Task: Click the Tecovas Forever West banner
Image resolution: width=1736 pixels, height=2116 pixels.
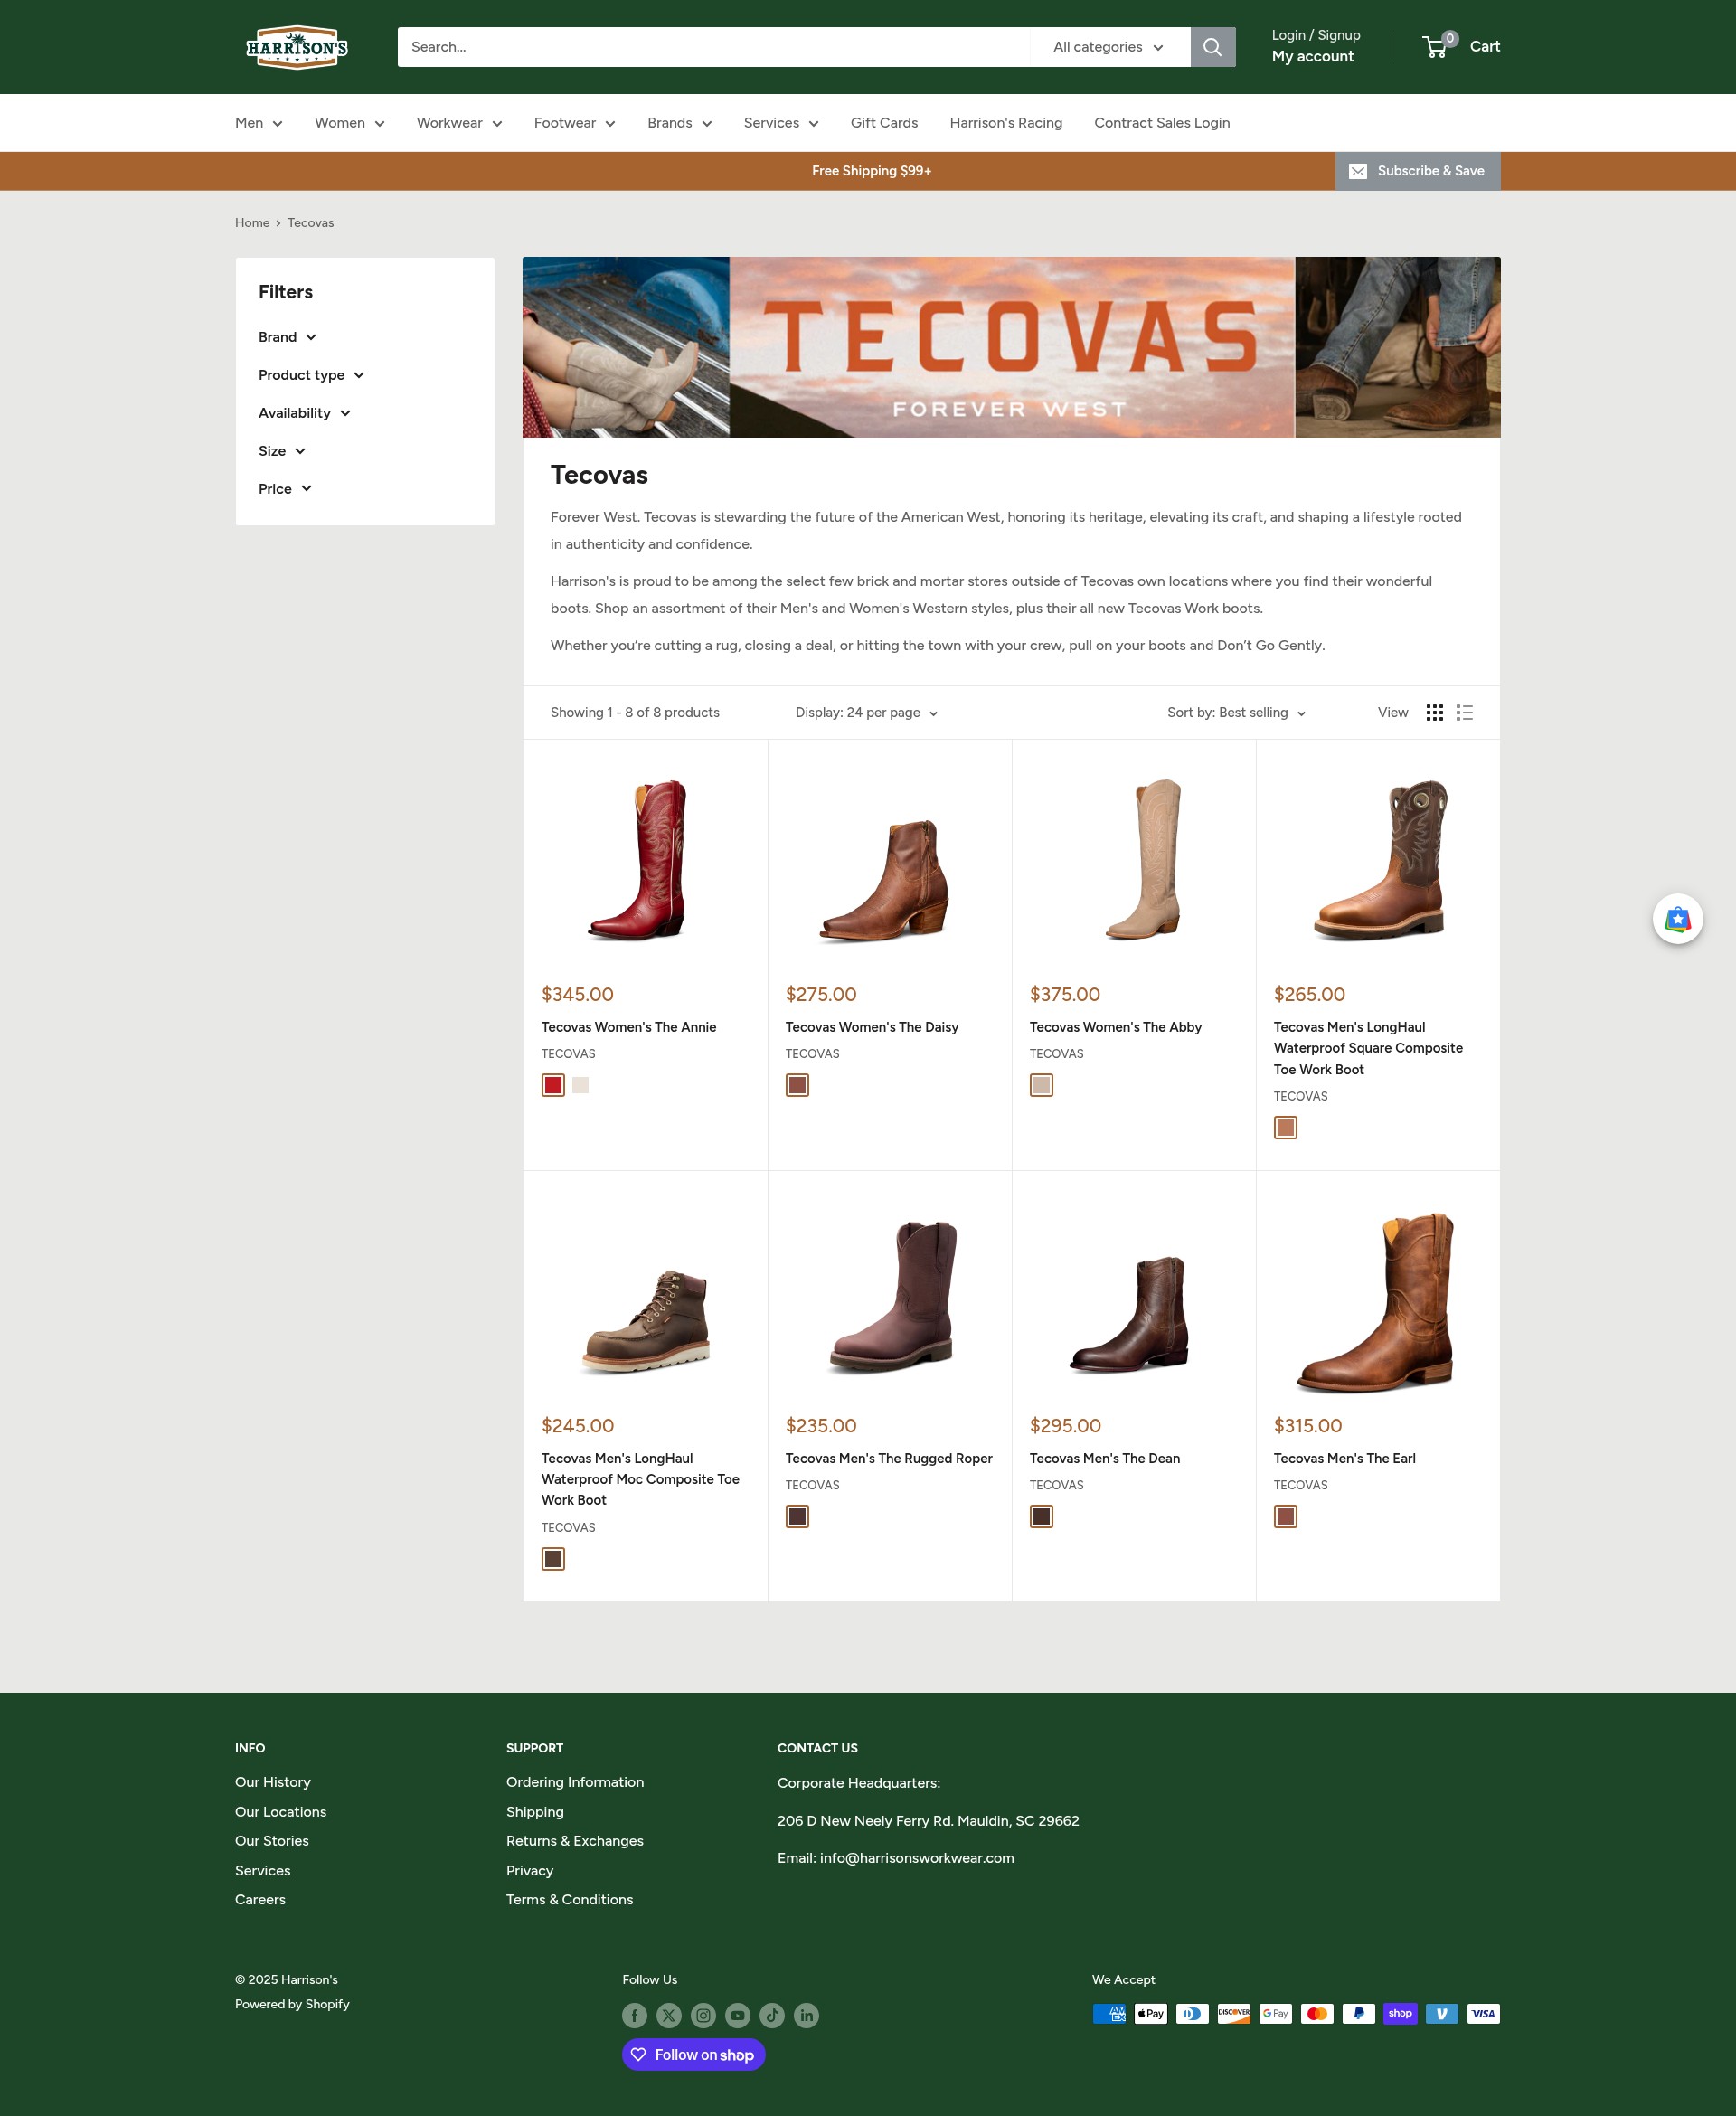Action: 1011,347
